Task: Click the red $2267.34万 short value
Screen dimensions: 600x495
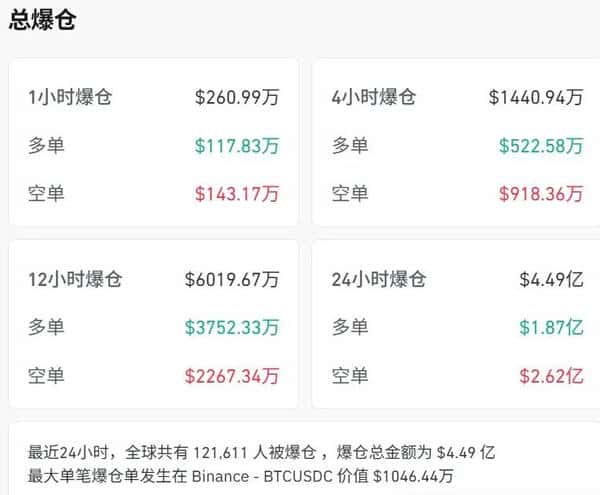Action: 232,376
